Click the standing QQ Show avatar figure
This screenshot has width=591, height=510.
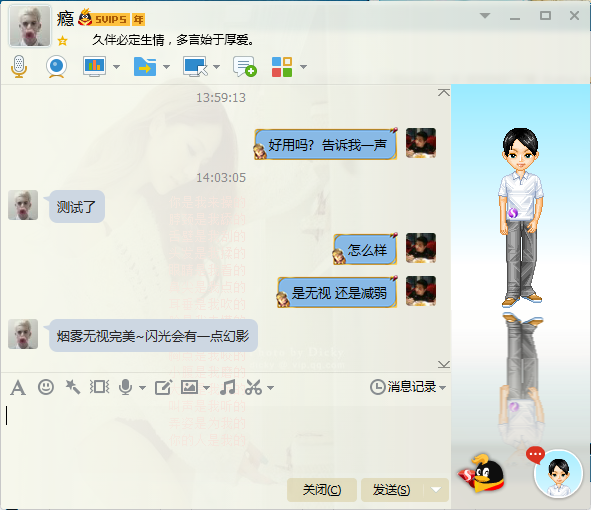pyautogui.click(x=521, y=217)
